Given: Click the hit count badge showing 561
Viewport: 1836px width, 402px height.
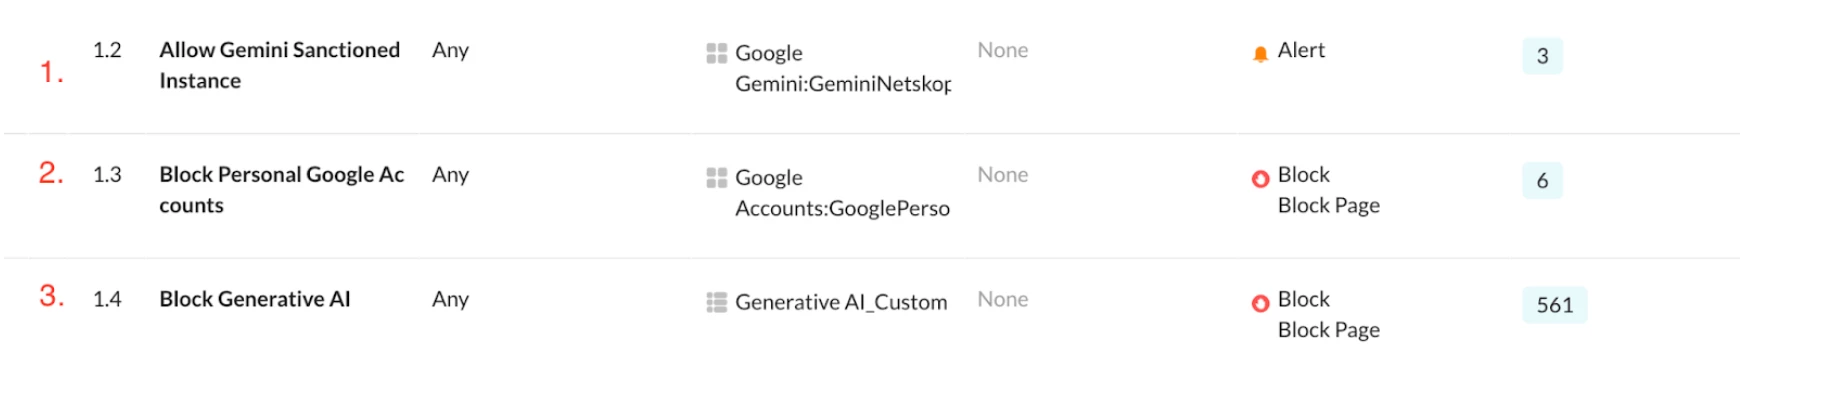Looking at the screenshot, I should coord(1554,305).
